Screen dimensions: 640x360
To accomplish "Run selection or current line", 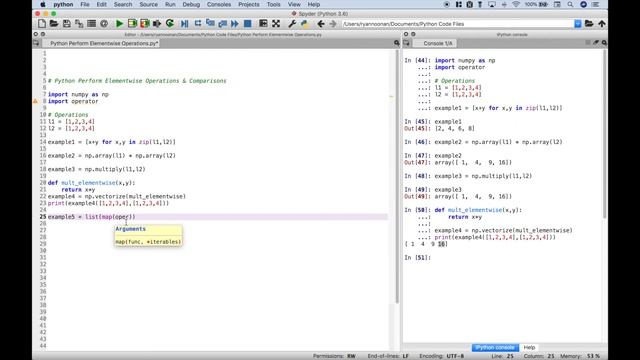I will (x=157, y=24).
